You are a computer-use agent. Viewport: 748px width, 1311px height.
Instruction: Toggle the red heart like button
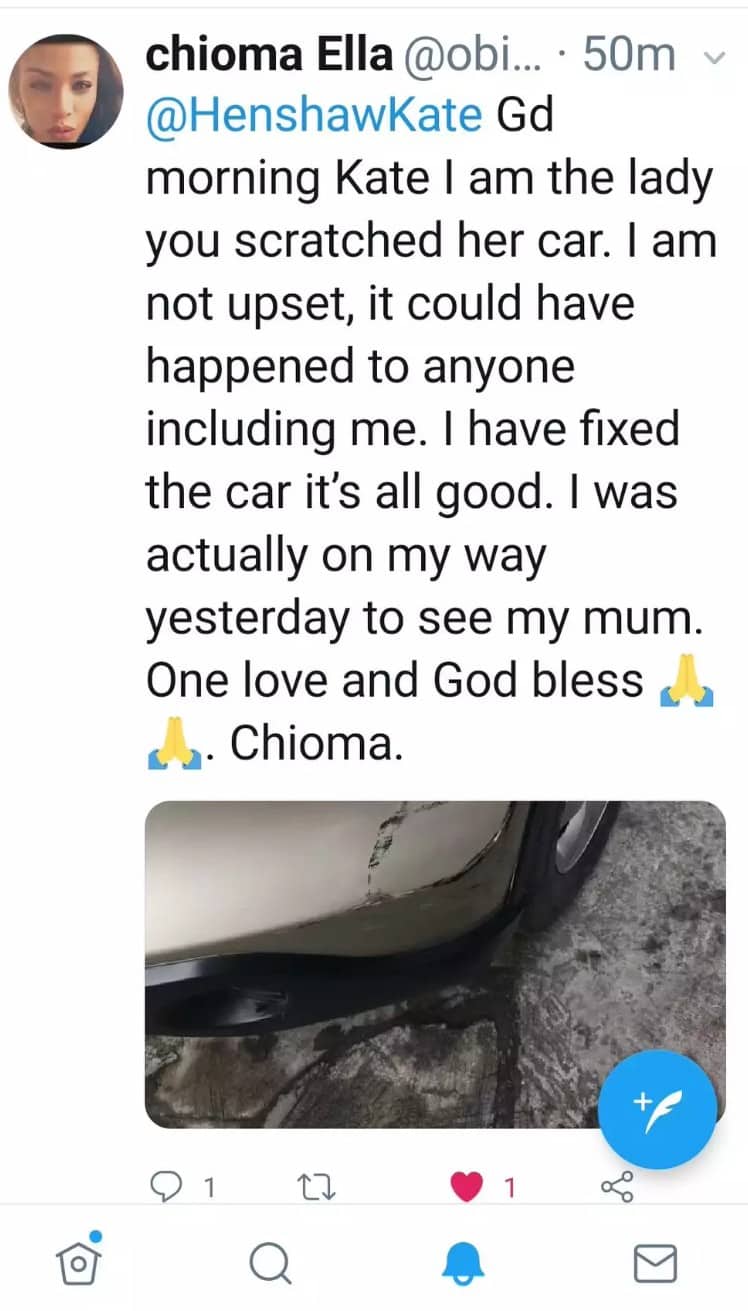466,1187
